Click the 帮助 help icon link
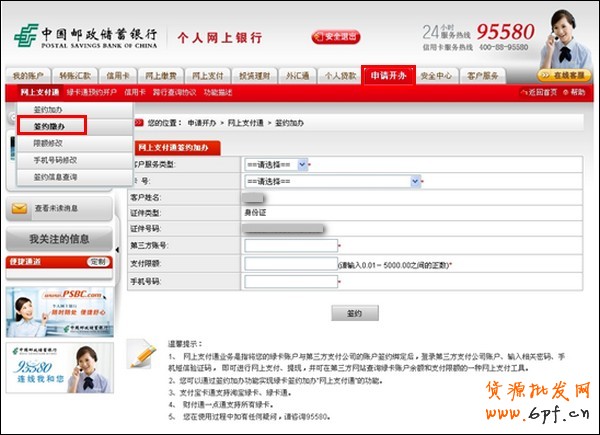 click(575, 92)
